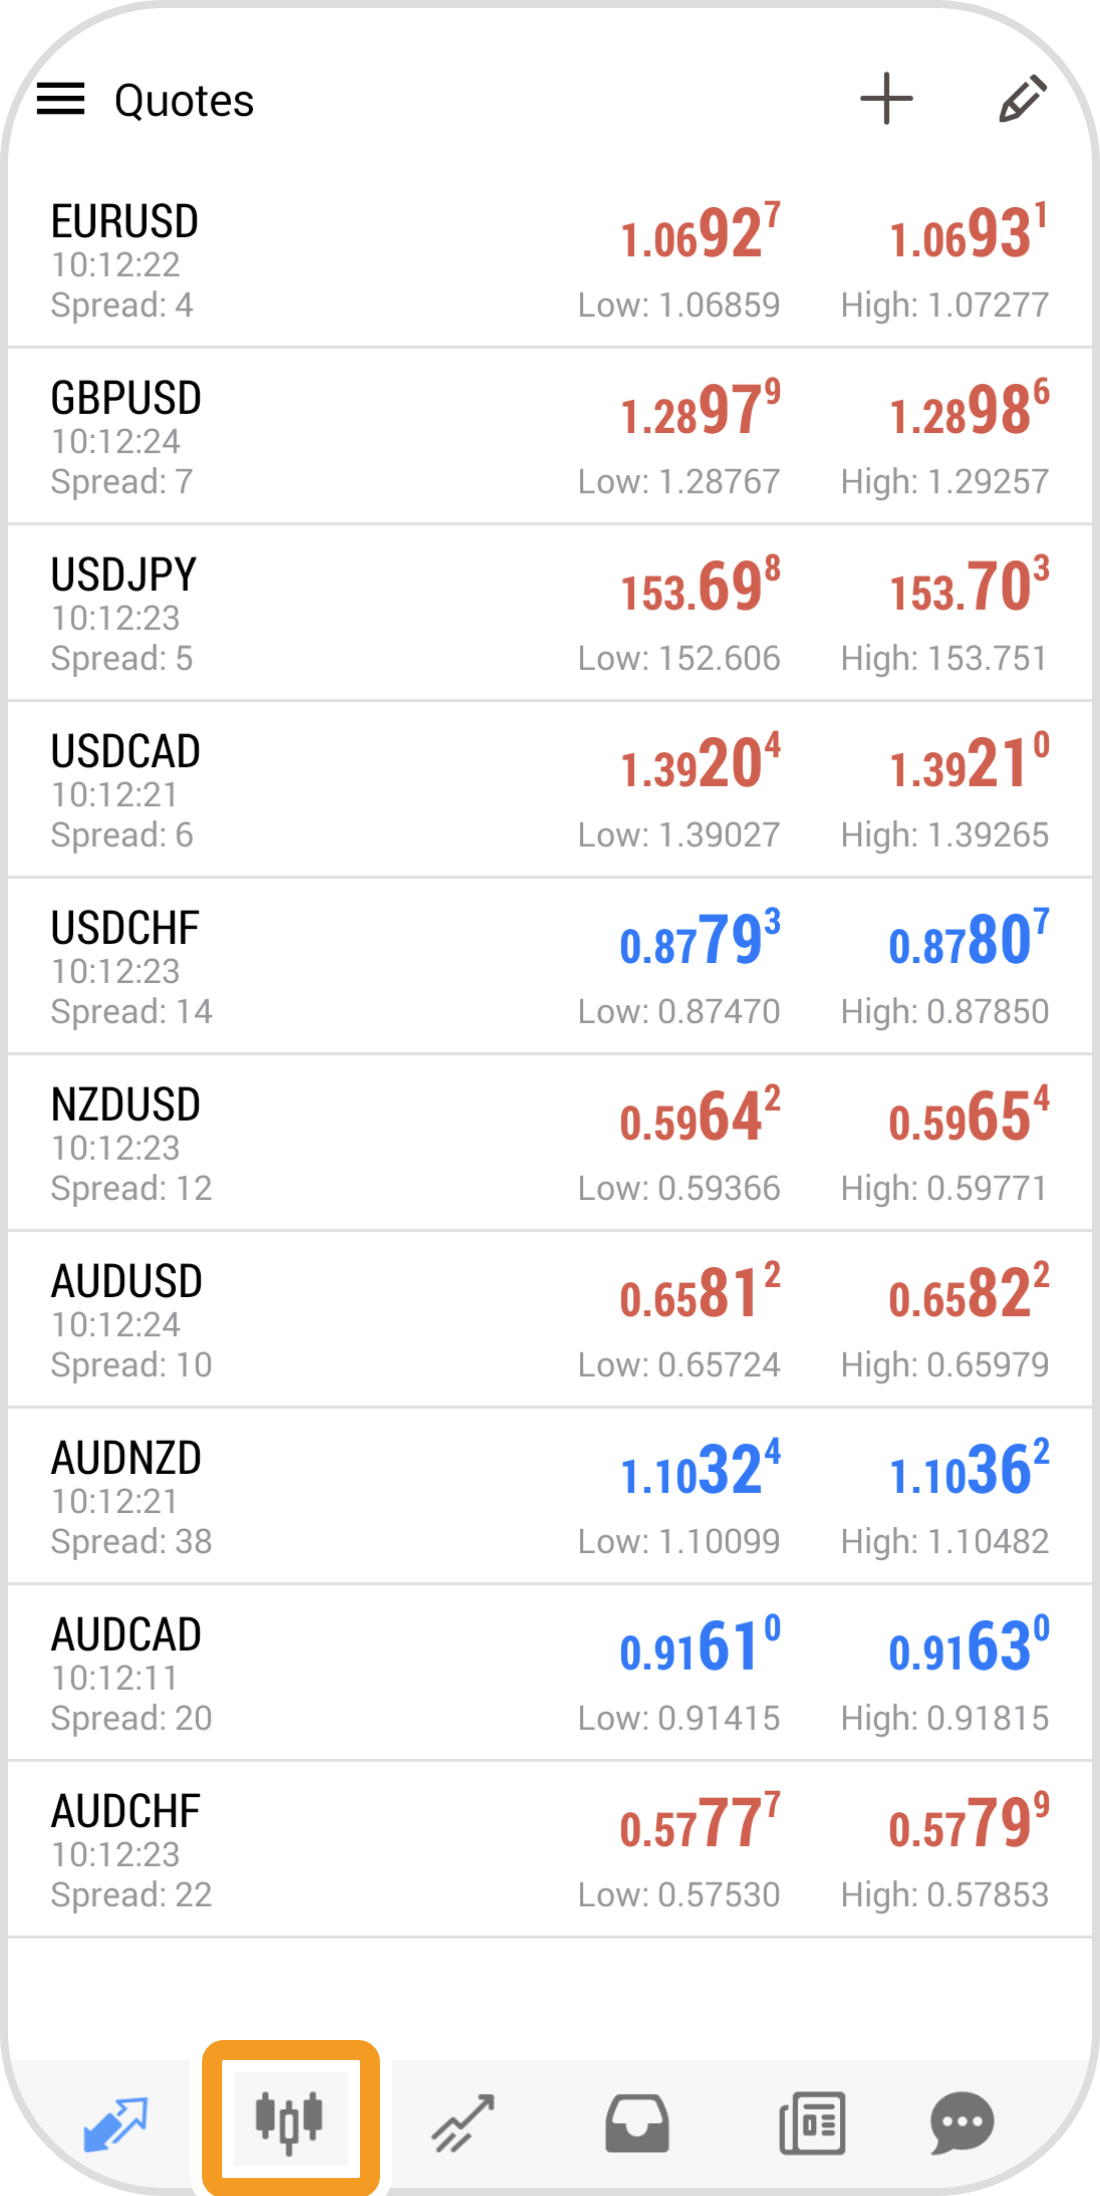Tap USDCAD ask price 1.39210
The image size is (1100, 2196).
(969, 764)
